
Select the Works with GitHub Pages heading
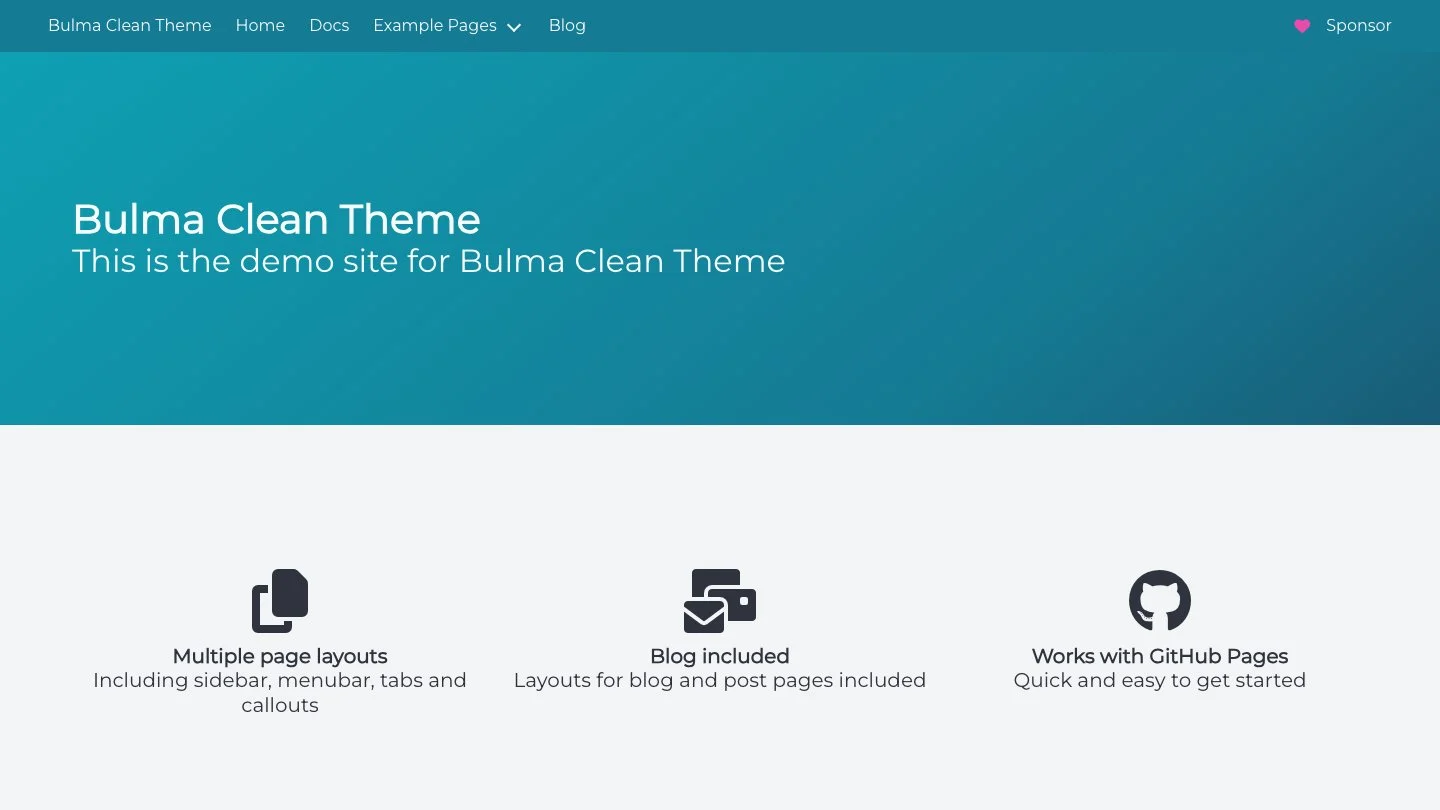[x=1160, y=656]
